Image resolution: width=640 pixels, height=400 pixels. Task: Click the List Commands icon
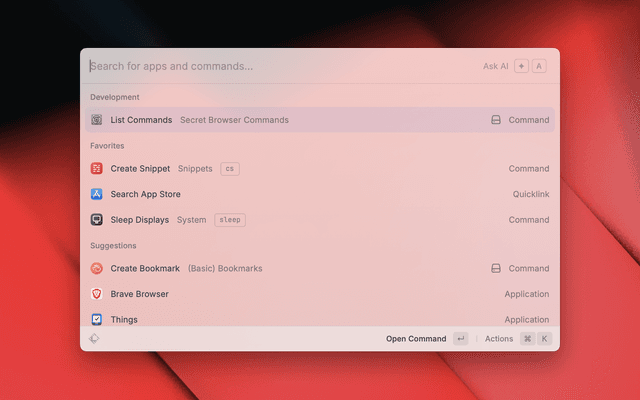pos(97,120)
